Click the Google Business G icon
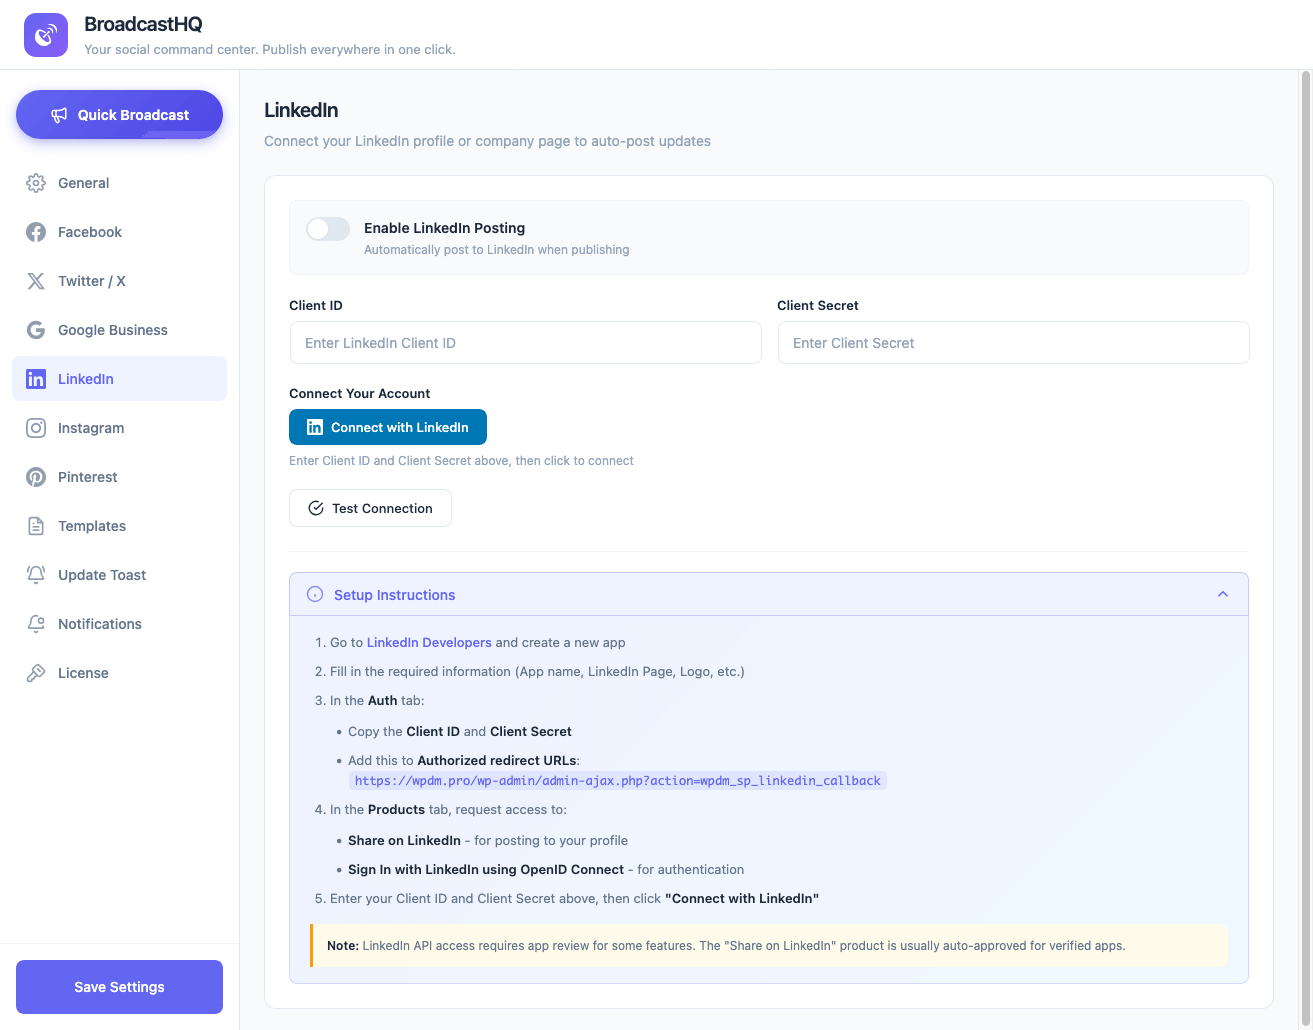Viewport: 1313px width, 1030px height. click(36, 330)
